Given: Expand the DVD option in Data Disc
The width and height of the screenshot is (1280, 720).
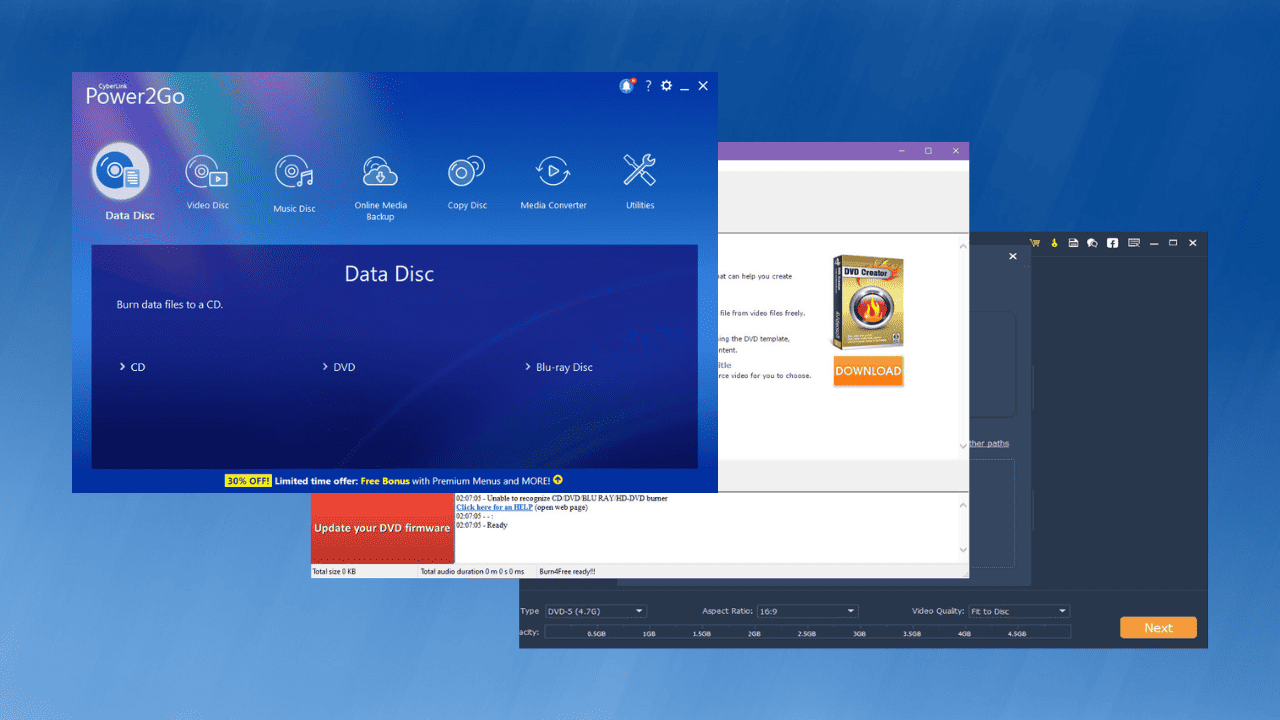Looking at the screenshot, I should pos(339,367).
